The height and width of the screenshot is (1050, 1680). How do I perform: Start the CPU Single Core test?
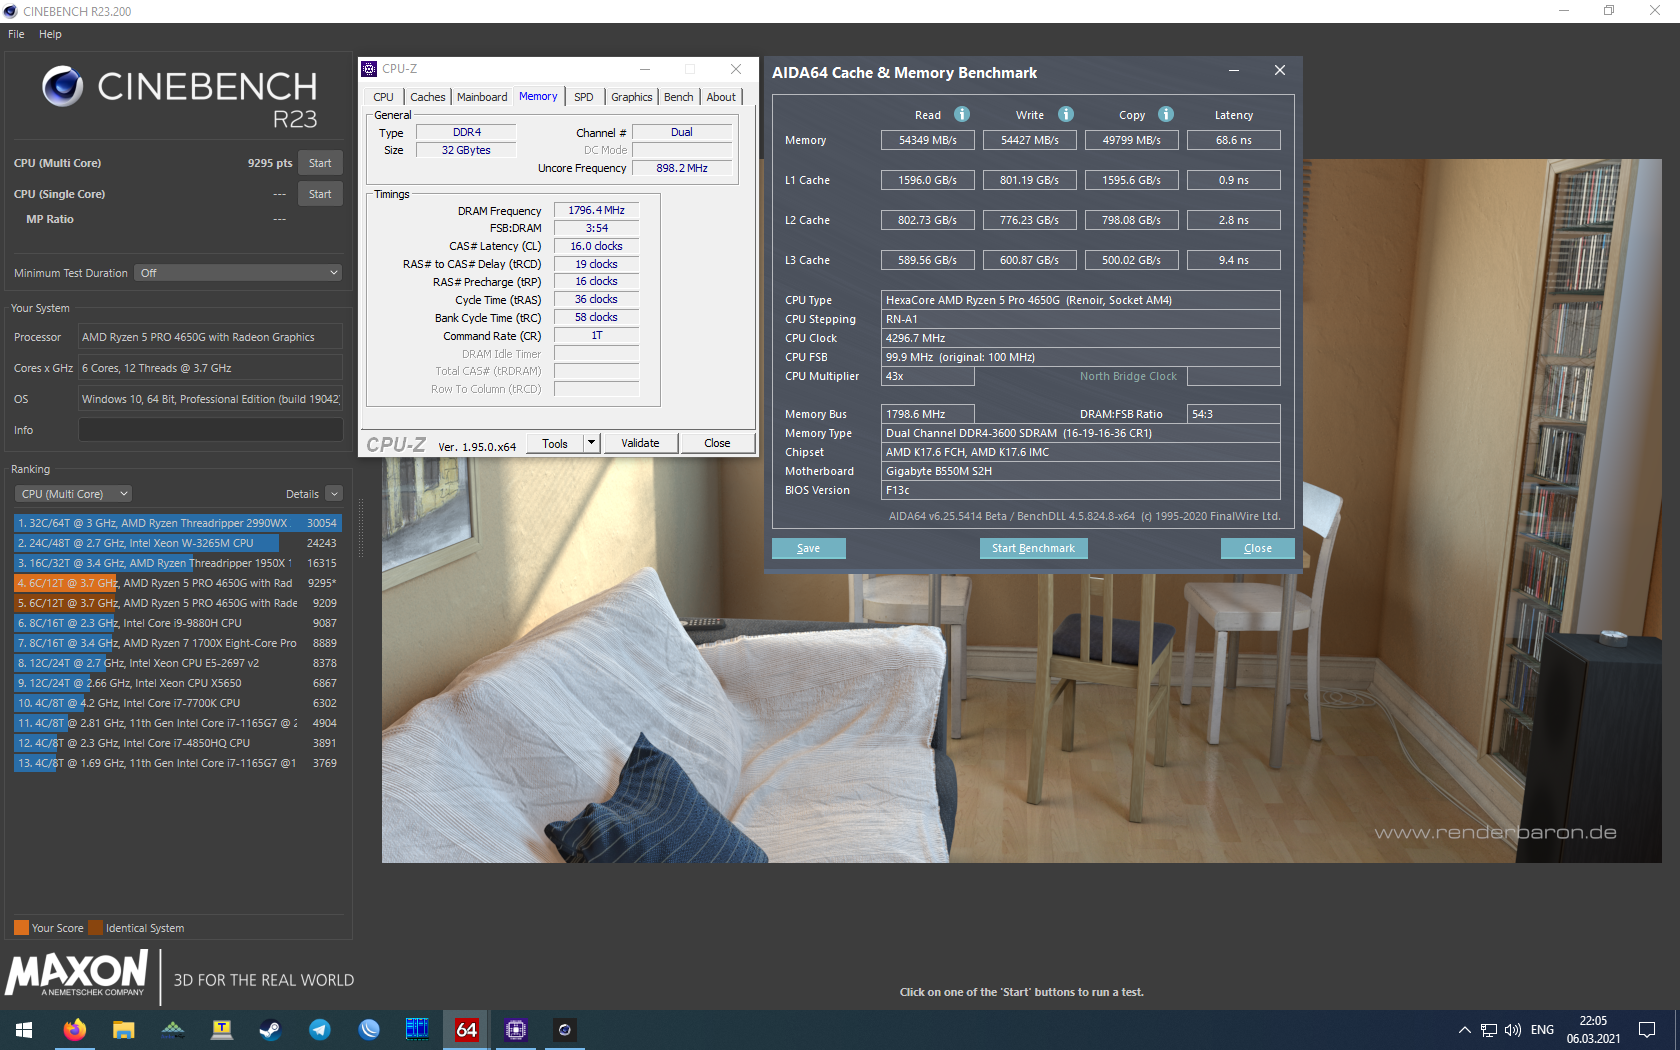320,194
